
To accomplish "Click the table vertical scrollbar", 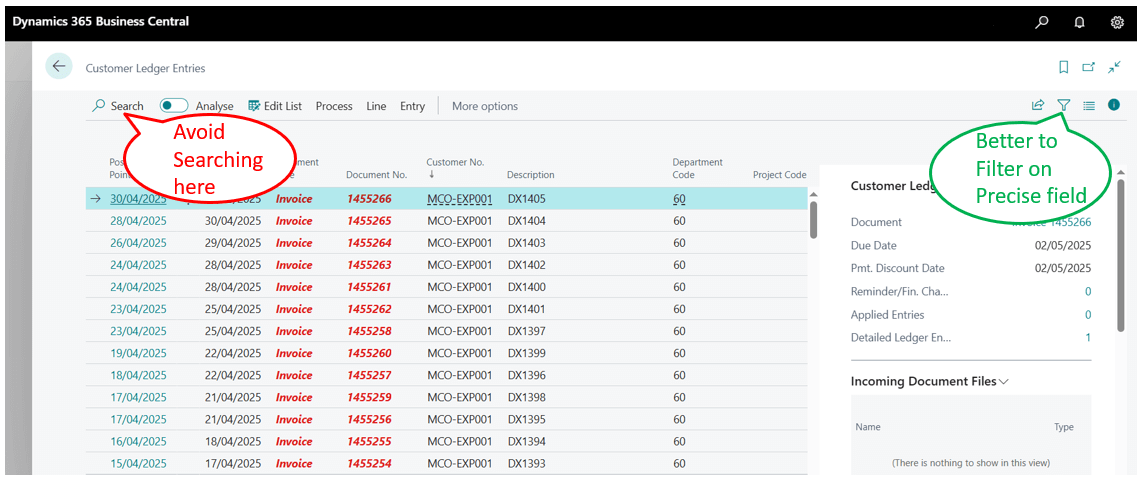I will 814,218.
